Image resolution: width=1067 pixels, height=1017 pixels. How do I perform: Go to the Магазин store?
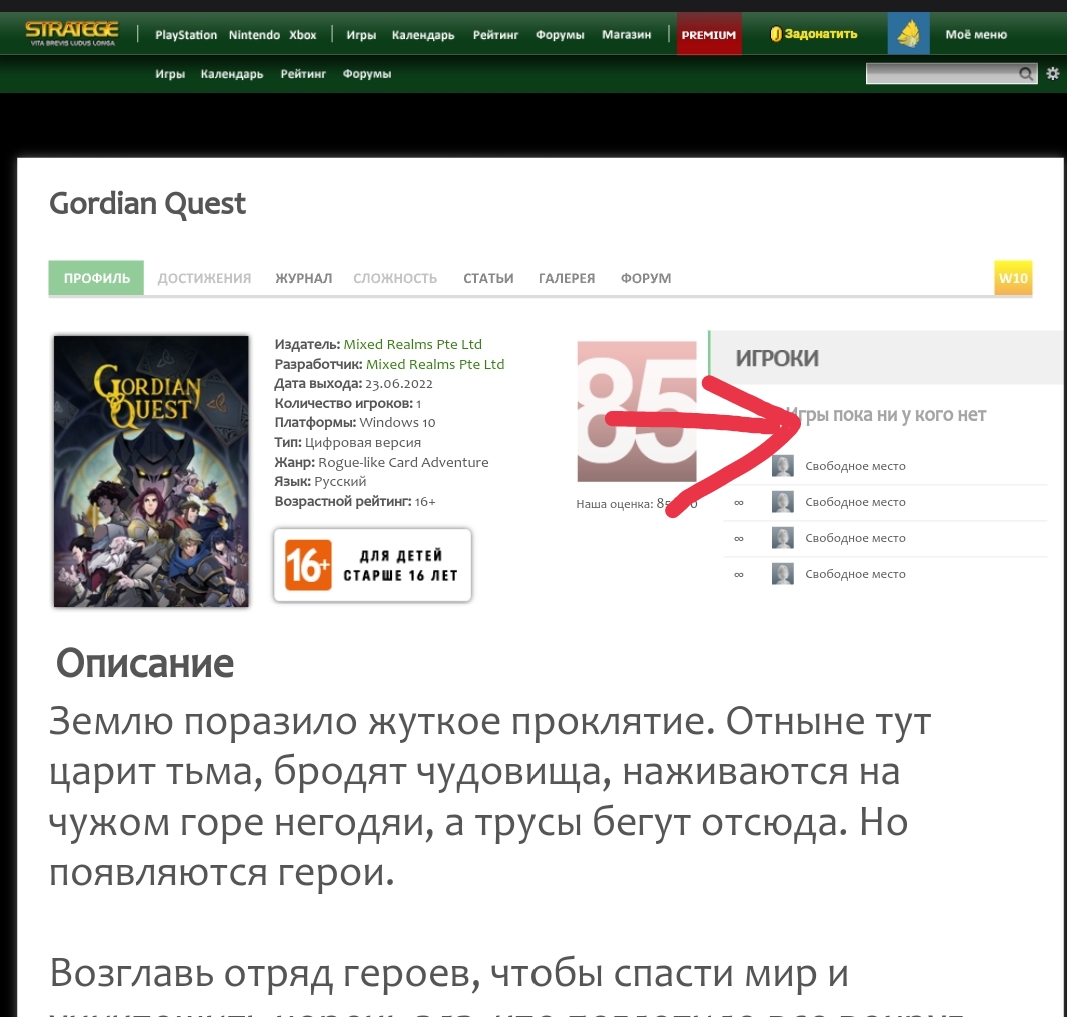(x=626, y=35)
